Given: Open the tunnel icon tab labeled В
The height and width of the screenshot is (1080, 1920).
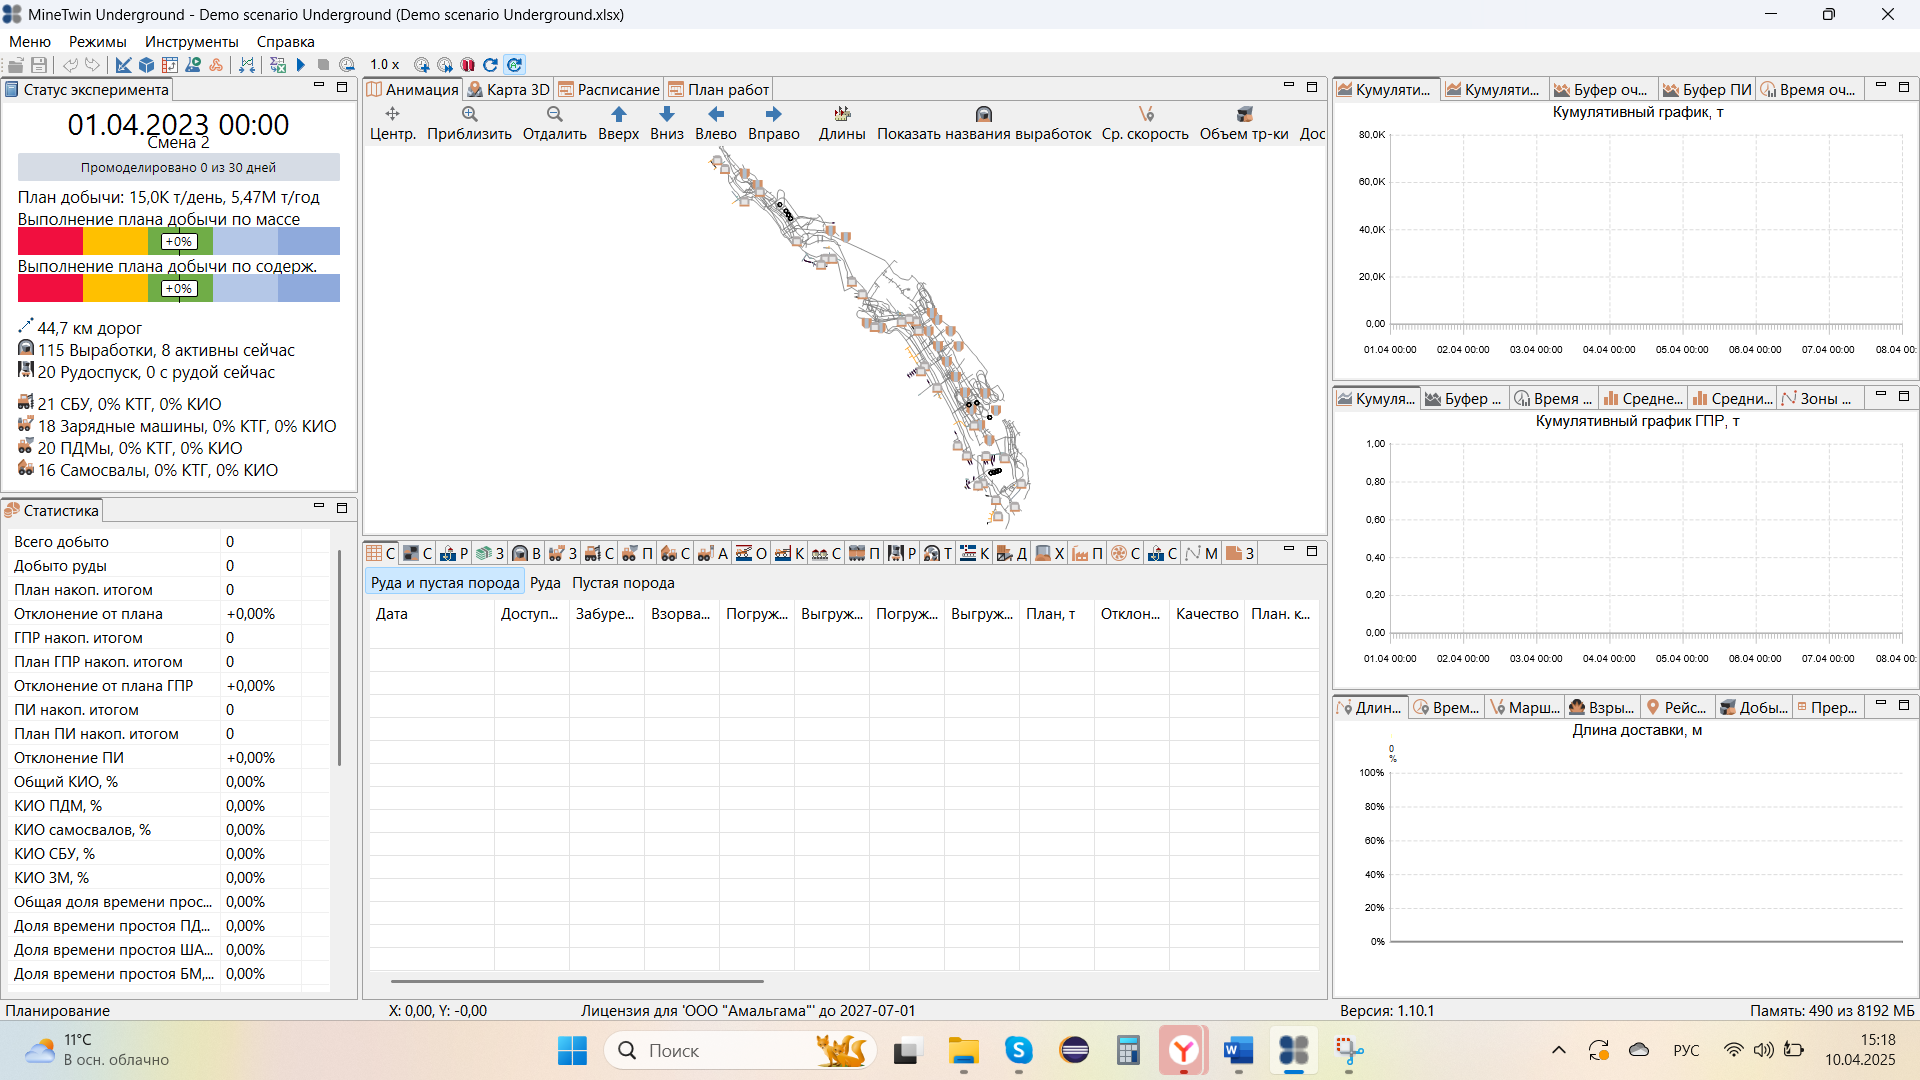Looking at the screenshot, I should coord(526,554).
